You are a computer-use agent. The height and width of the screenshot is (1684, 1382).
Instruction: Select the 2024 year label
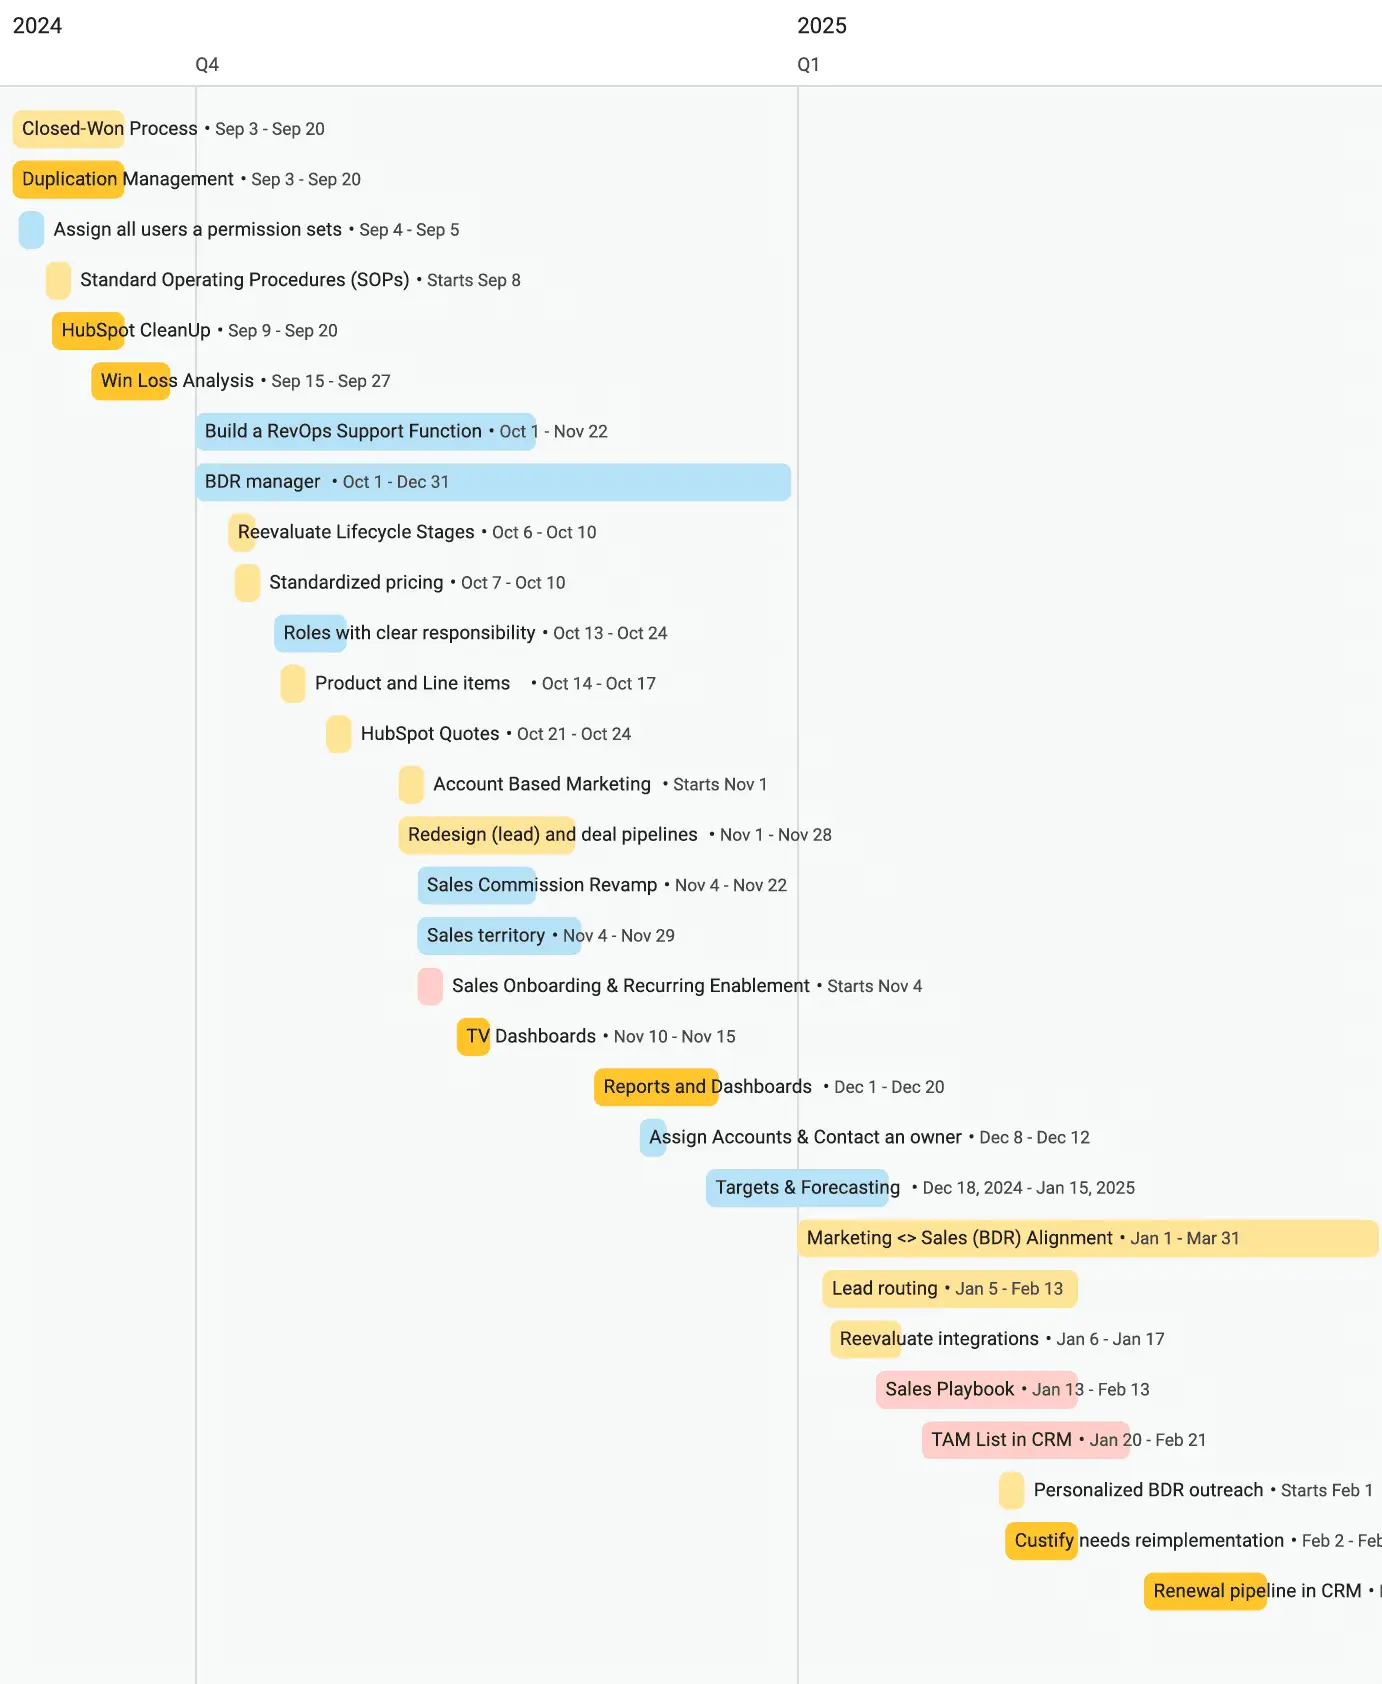coord(38,26)
